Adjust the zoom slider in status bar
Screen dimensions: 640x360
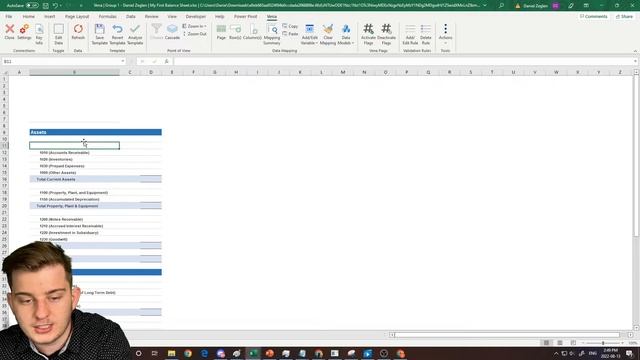click(x=603, y=343)
